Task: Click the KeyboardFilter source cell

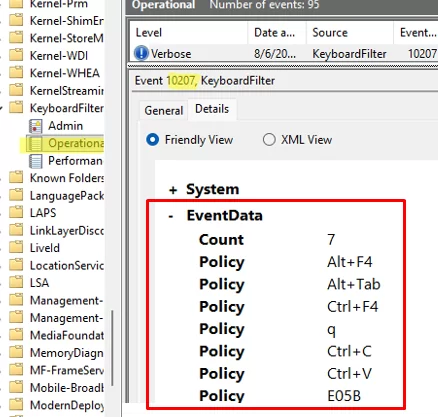Action: tap(349, 54)
